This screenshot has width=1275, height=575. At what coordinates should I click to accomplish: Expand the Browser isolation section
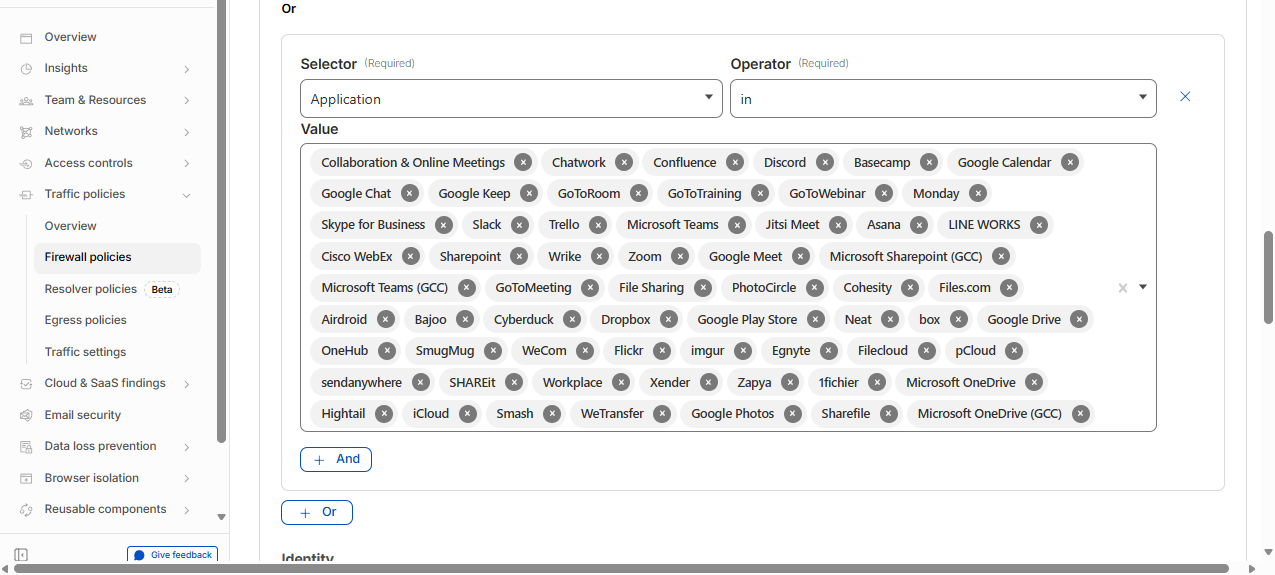pyautogui.click(x=187, y=478)
